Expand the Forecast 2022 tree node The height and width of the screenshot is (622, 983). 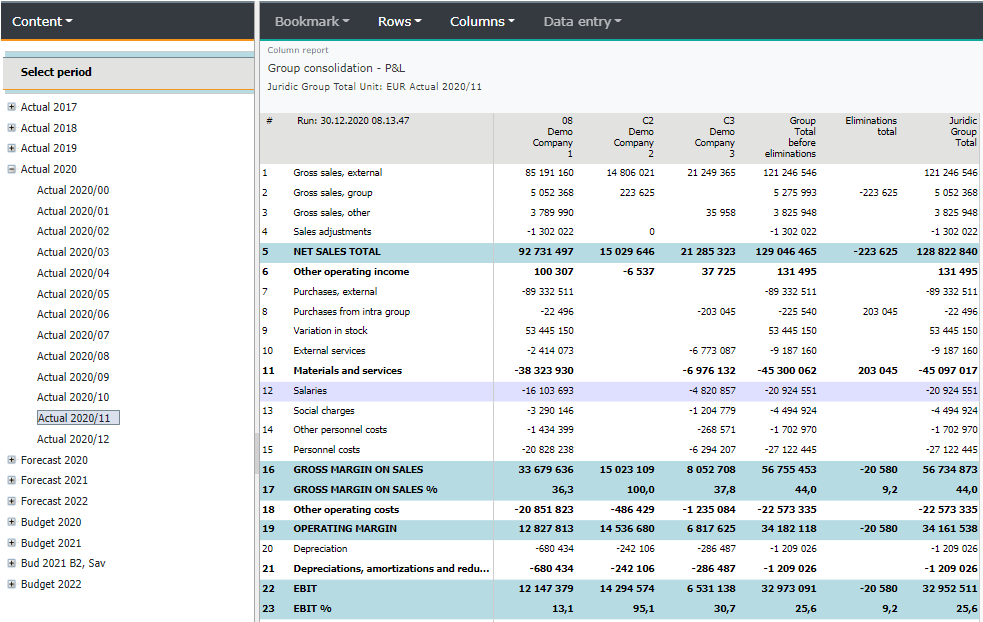click(11, 501)
